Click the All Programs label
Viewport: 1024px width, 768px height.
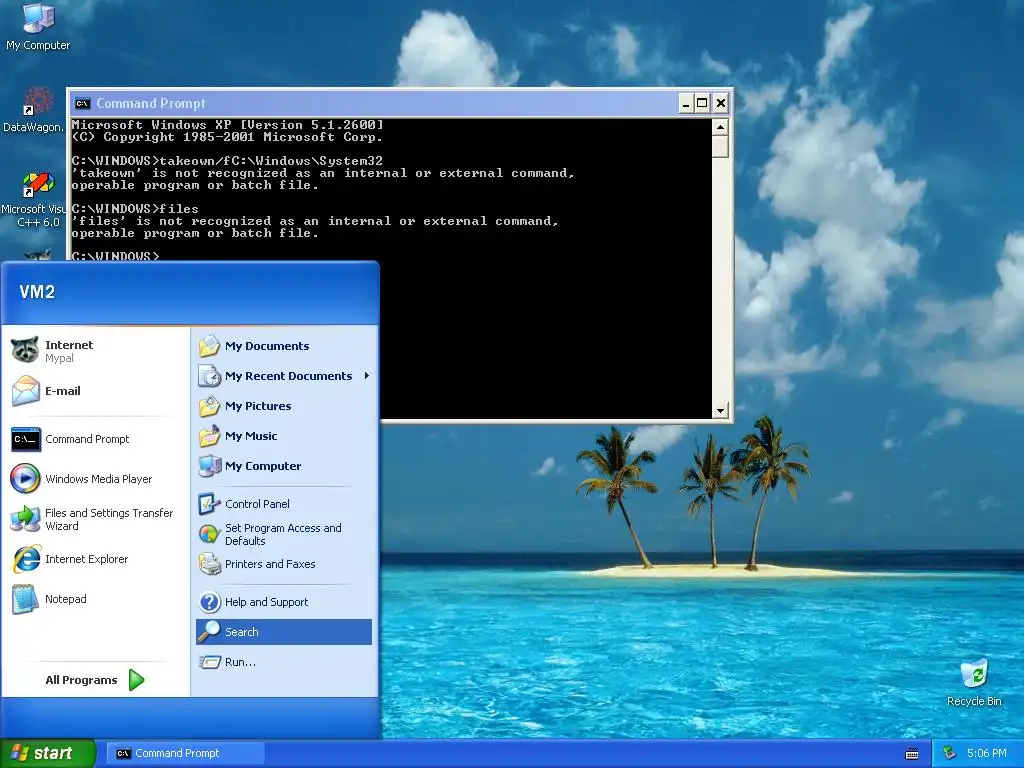click(x=81, y=680)
